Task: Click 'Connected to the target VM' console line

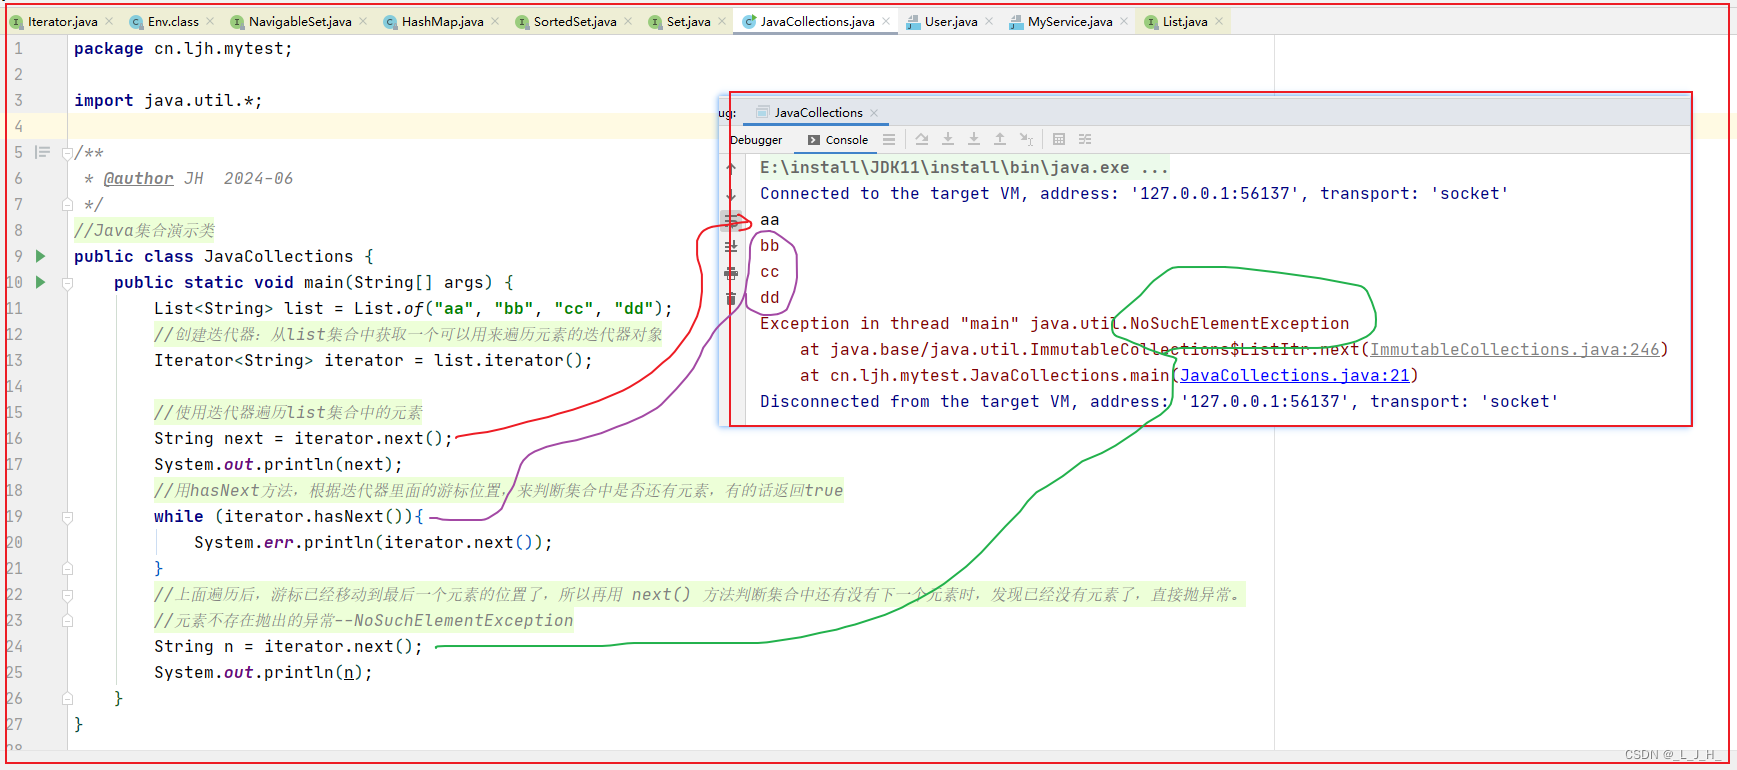Action: click(x=1134, y=193)
